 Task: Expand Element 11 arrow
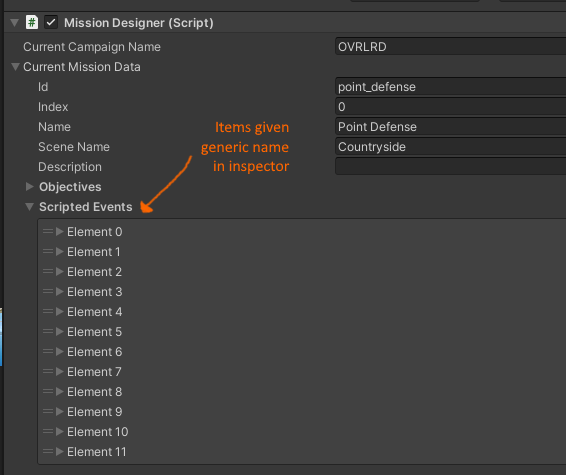[x=60, y=452]
